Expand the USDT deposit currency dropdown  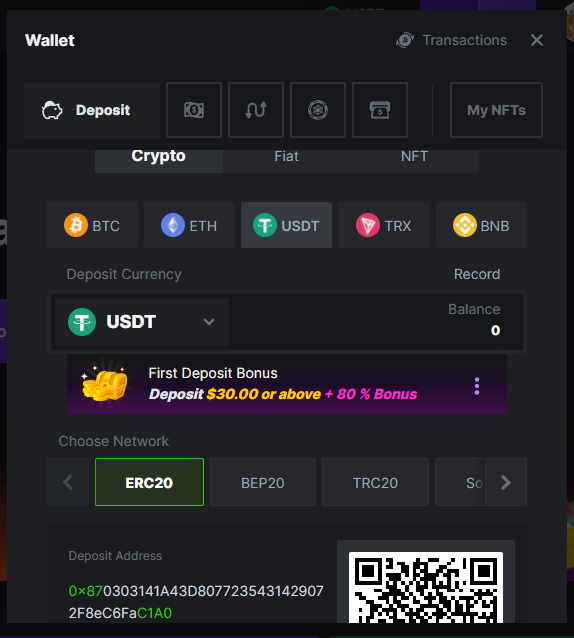(x=142, y=322)
